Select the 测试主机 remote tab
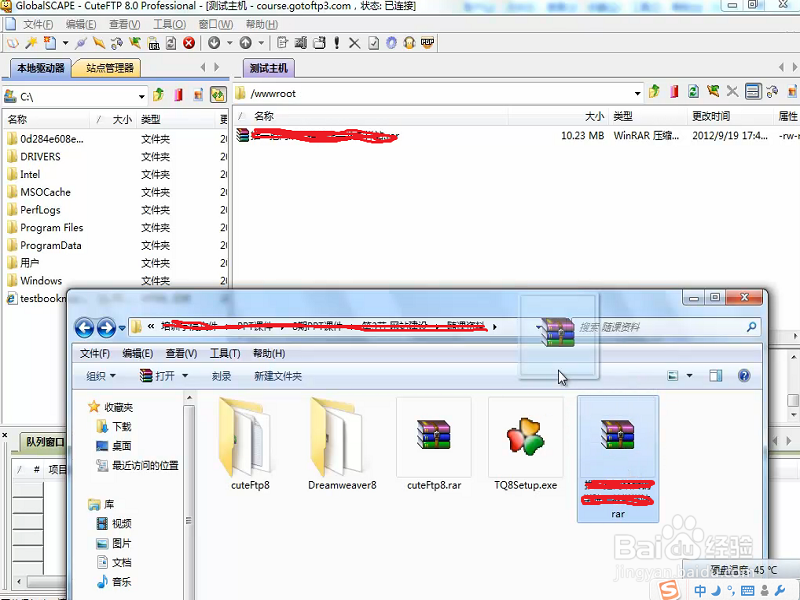 (268, 68)
